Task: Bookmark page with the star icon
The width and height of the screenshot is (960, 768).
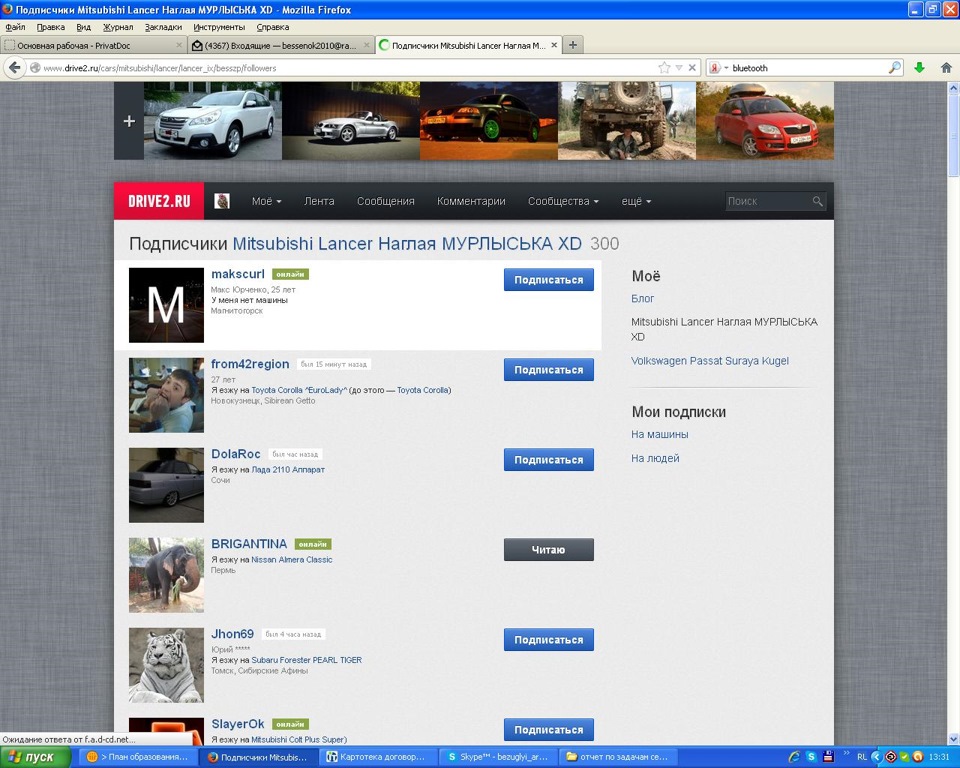Action: (664, 68)
